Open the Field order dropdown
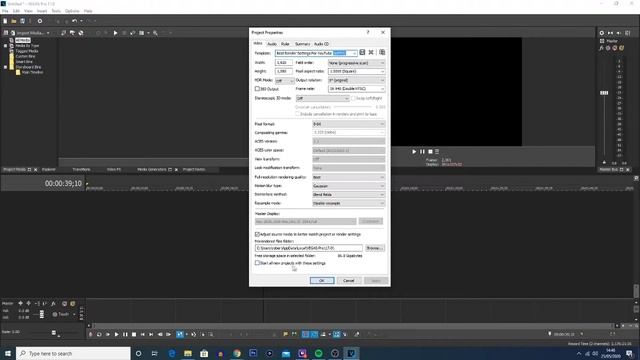This screenshot has height=360, width=640. coord(356,63)
